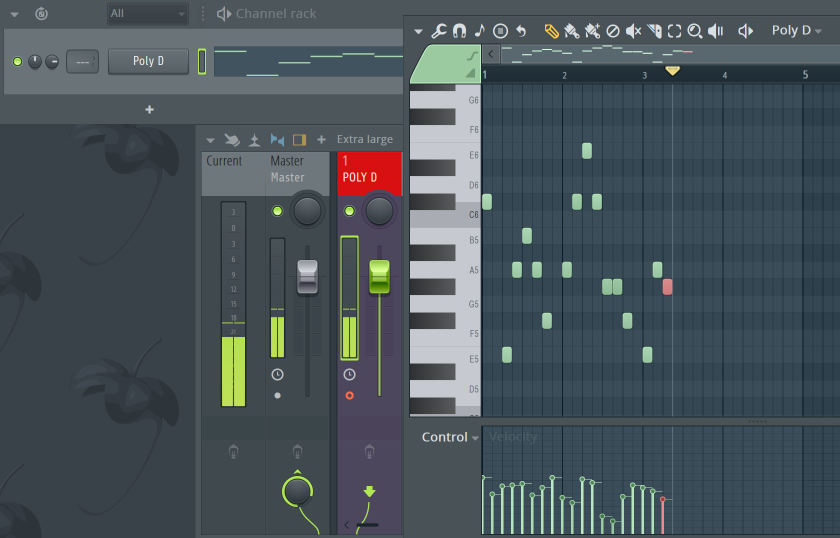Toggle Poly D channel mute LED
Viewport: 840px width, 538px height.
point(17,62)
